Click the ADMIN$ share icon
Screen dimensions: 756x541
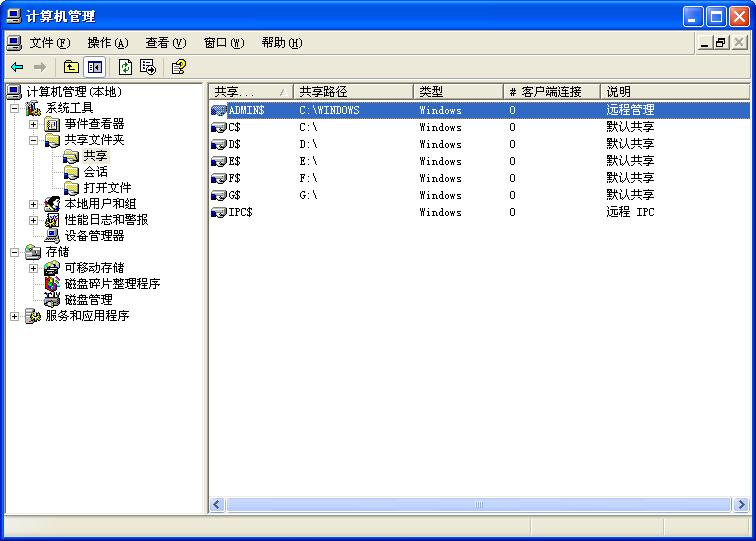click(219, 110)
